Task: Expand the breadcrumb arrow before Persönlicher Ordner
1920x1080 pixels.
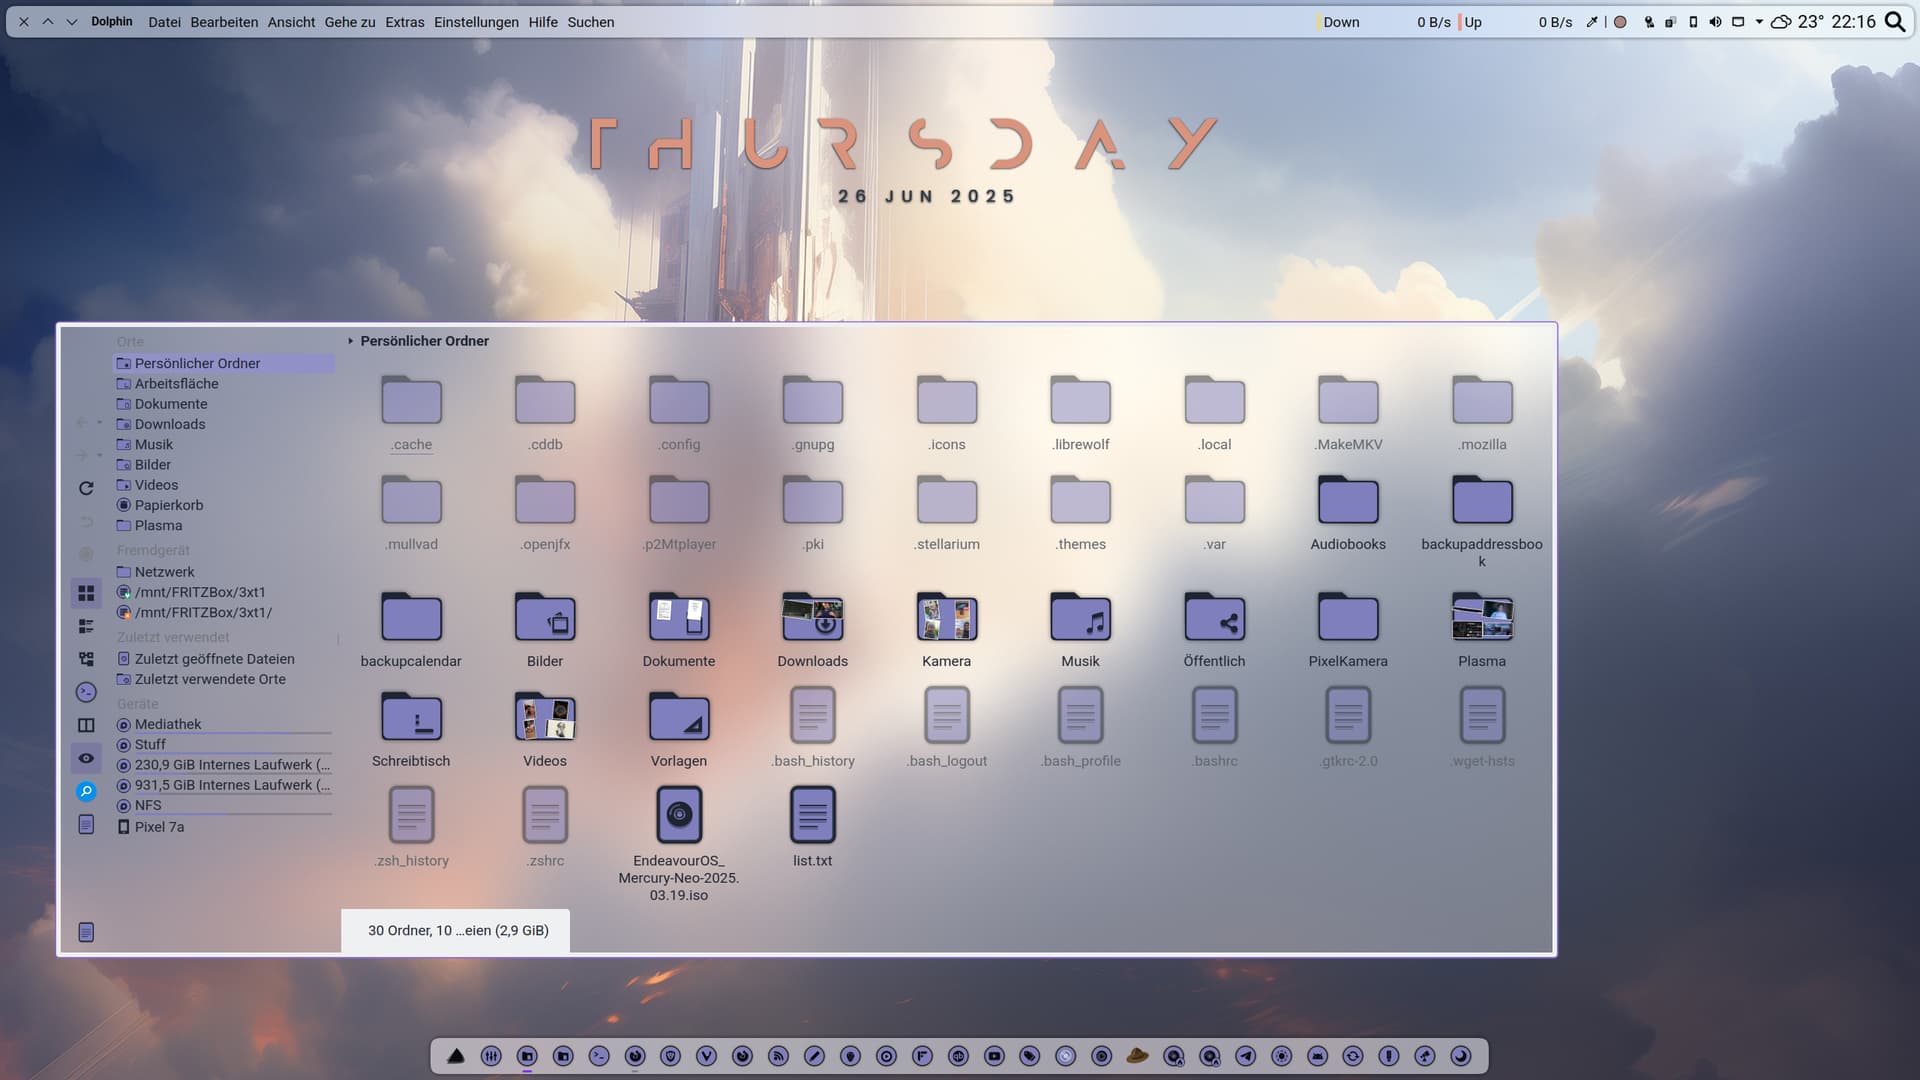Action: click(x=351, y=341)
